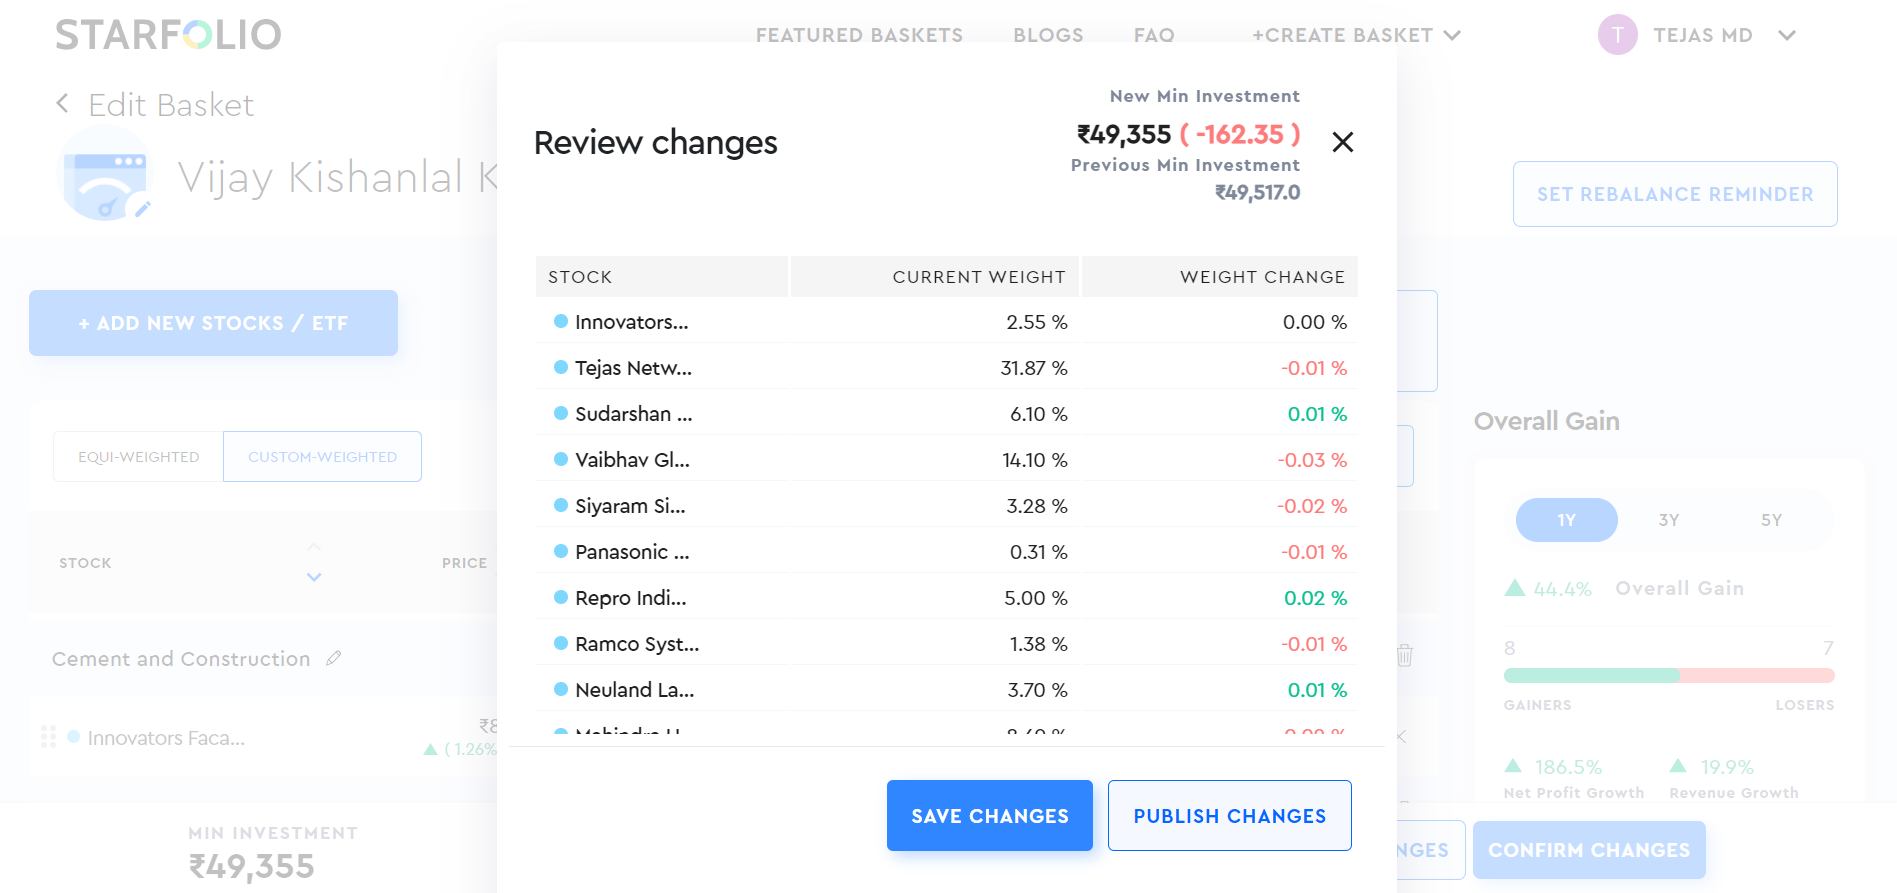Select the Neuland La... row

(x=947, y=690)
